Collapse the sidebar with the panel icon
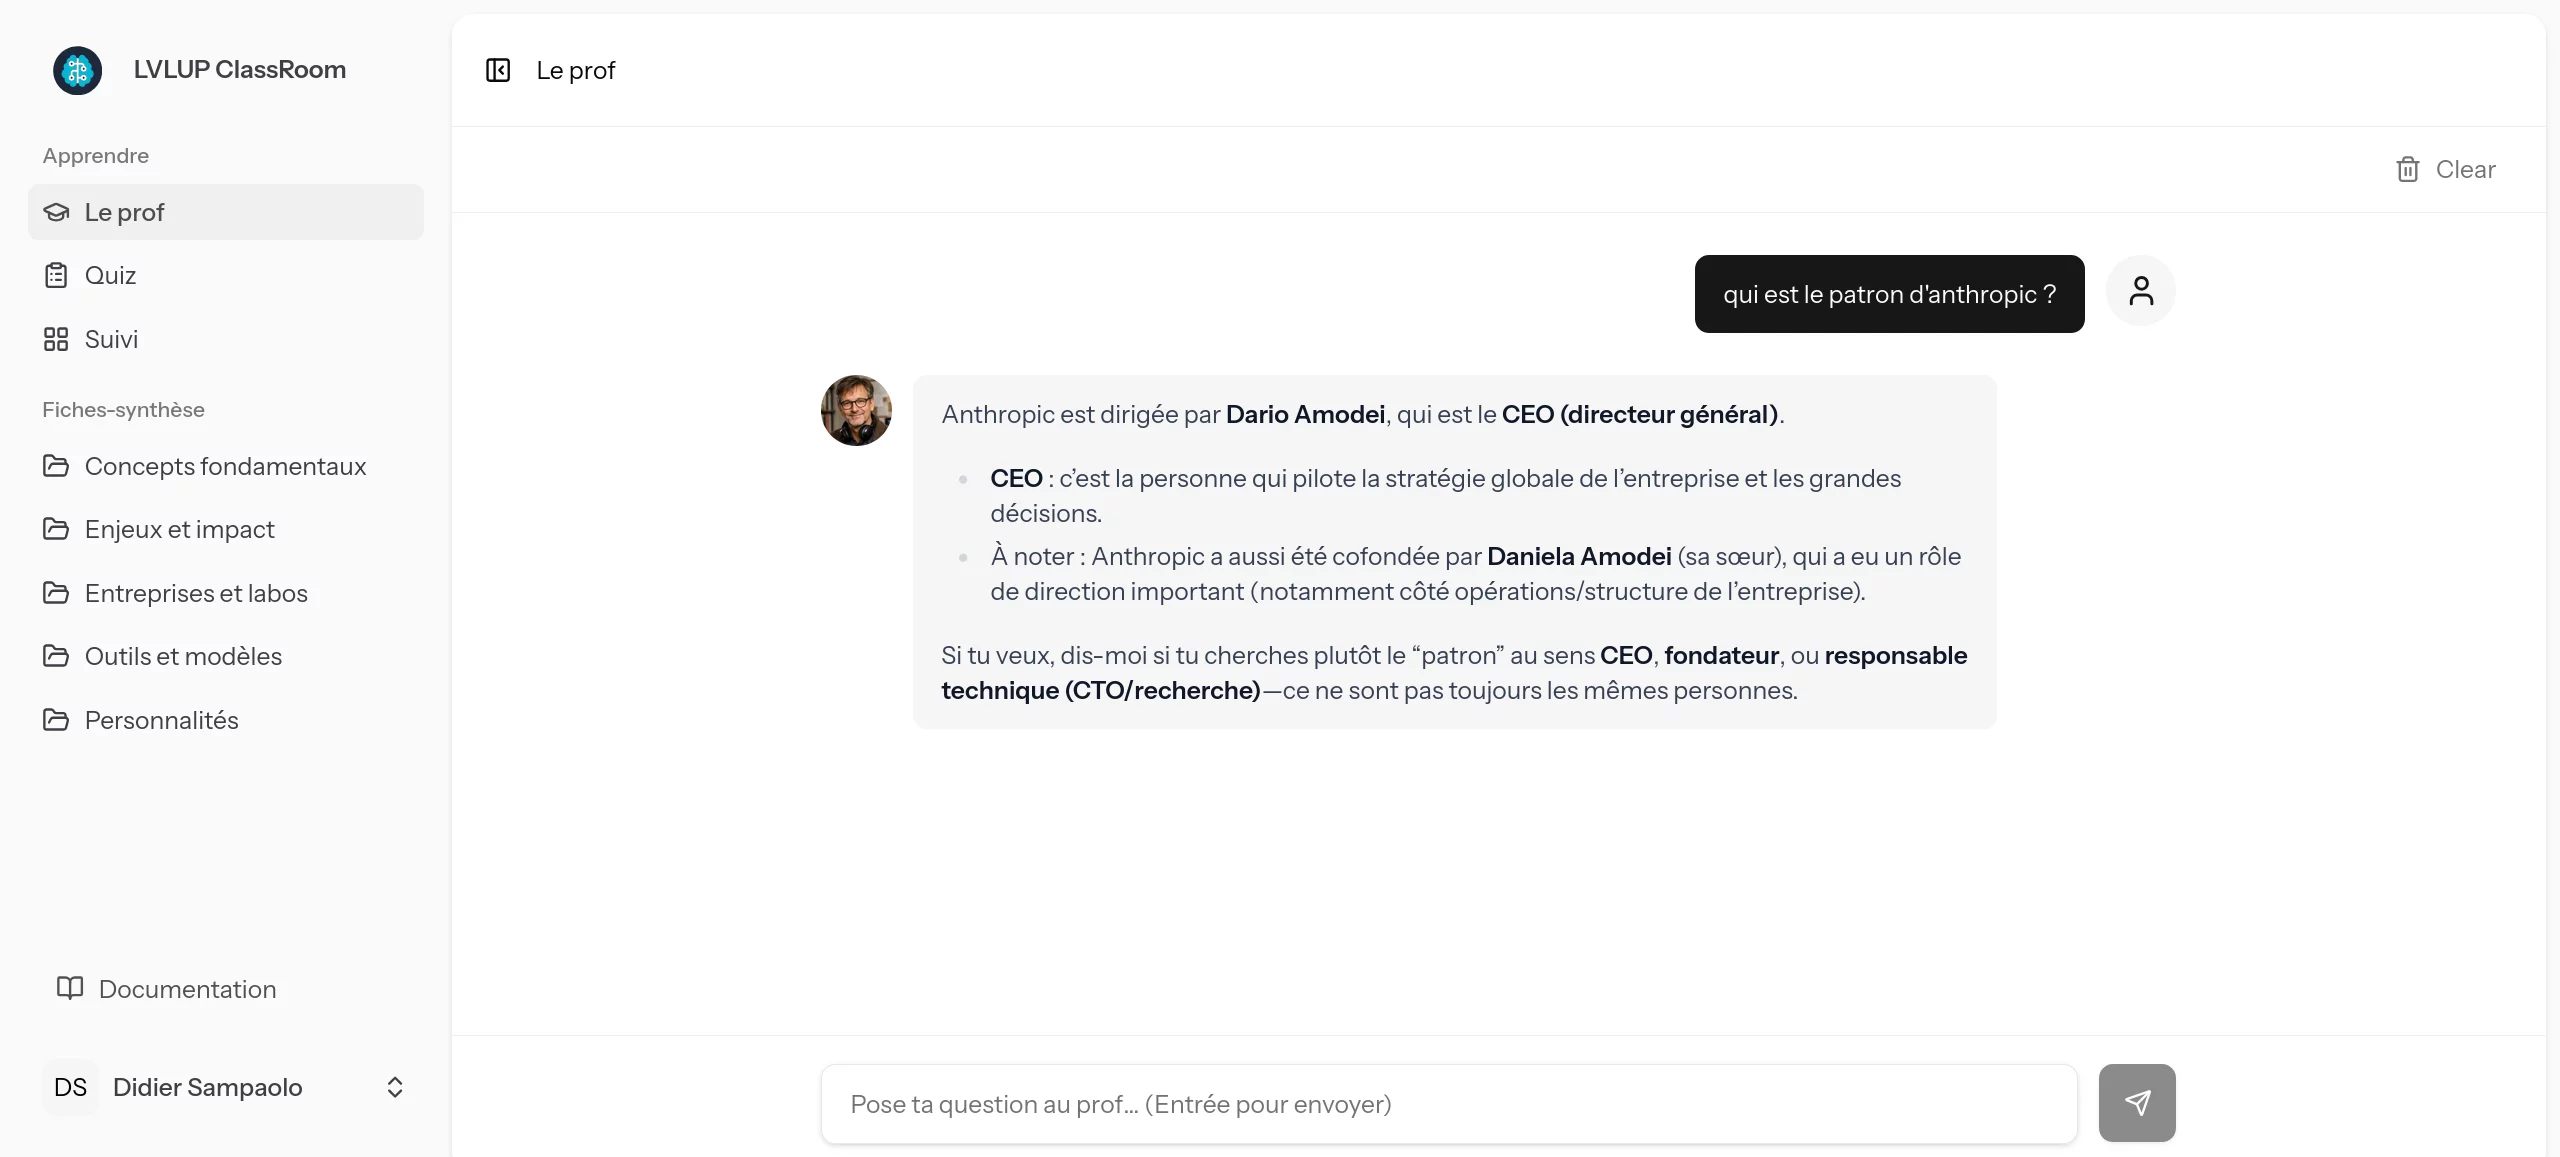 tap(498, 70)
